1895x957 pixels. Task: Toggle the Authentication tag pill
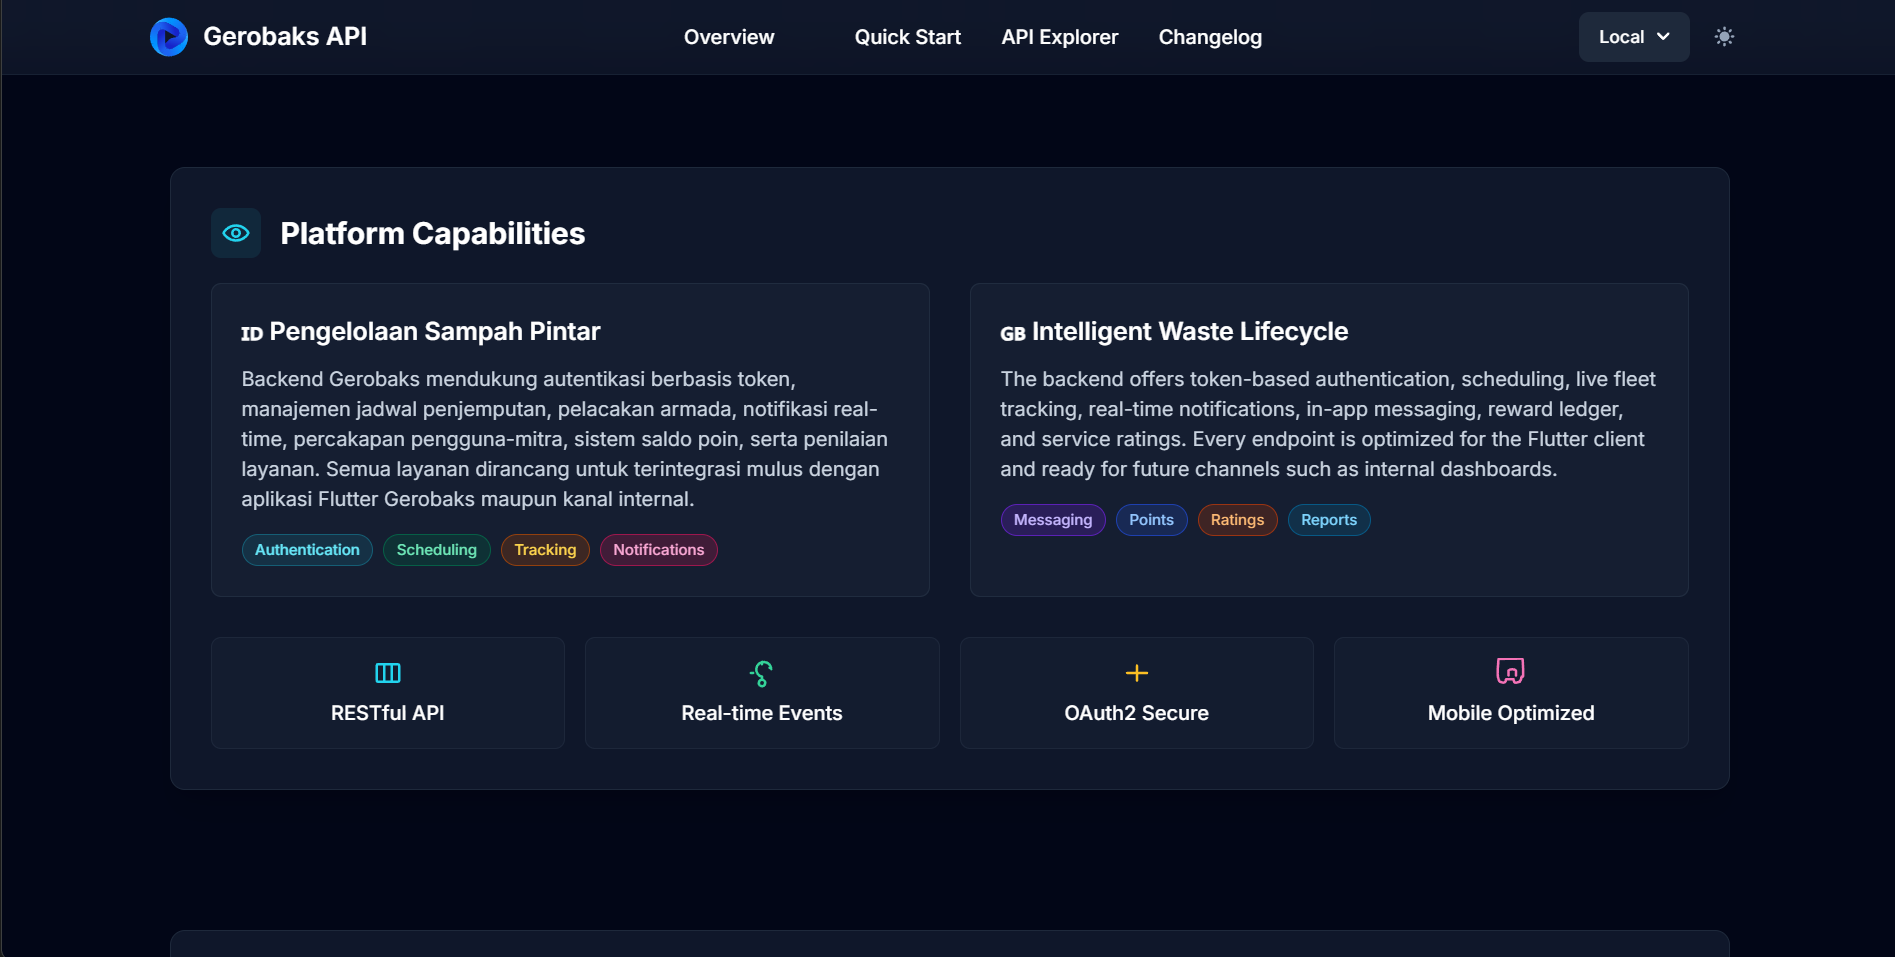click(x=306, y=549)
